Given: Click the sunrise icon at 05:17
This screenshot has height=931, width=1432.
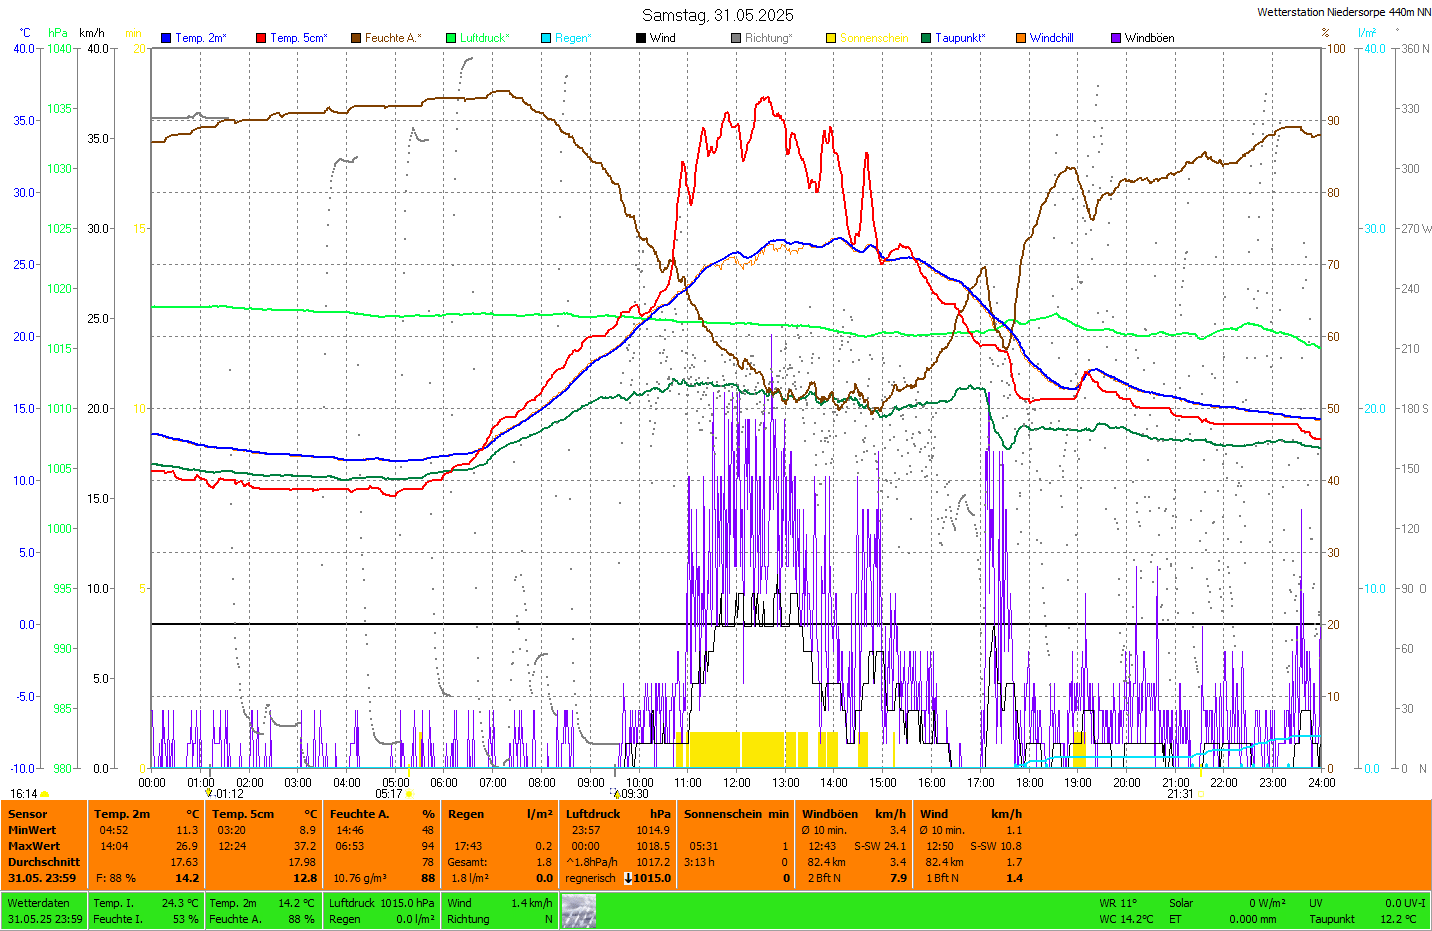Looking at the screenshot, I should click(x=409, y=794).
